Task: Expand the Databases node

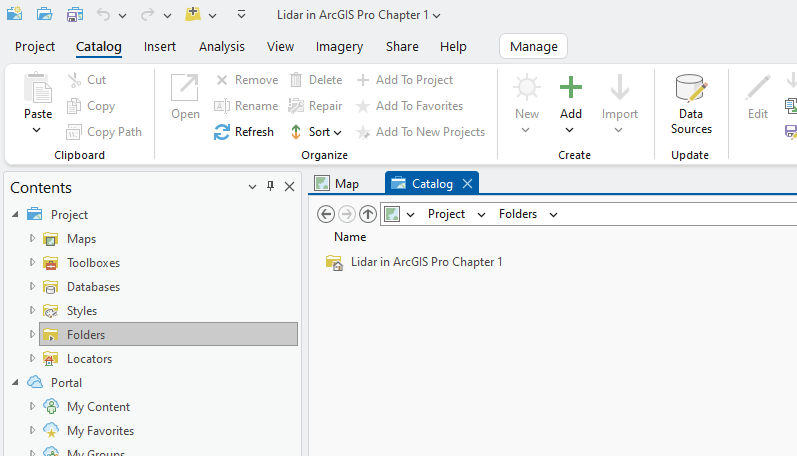Action: [x=32, y=286]
